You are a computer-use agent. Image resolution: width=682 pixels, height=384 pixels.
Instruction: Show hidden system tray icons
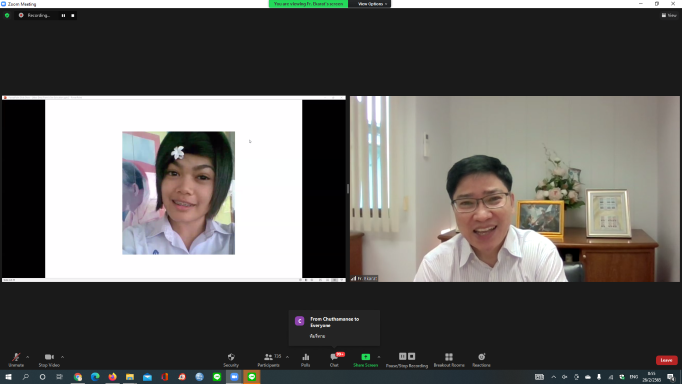pyautogui.click(x=553, y=377)
